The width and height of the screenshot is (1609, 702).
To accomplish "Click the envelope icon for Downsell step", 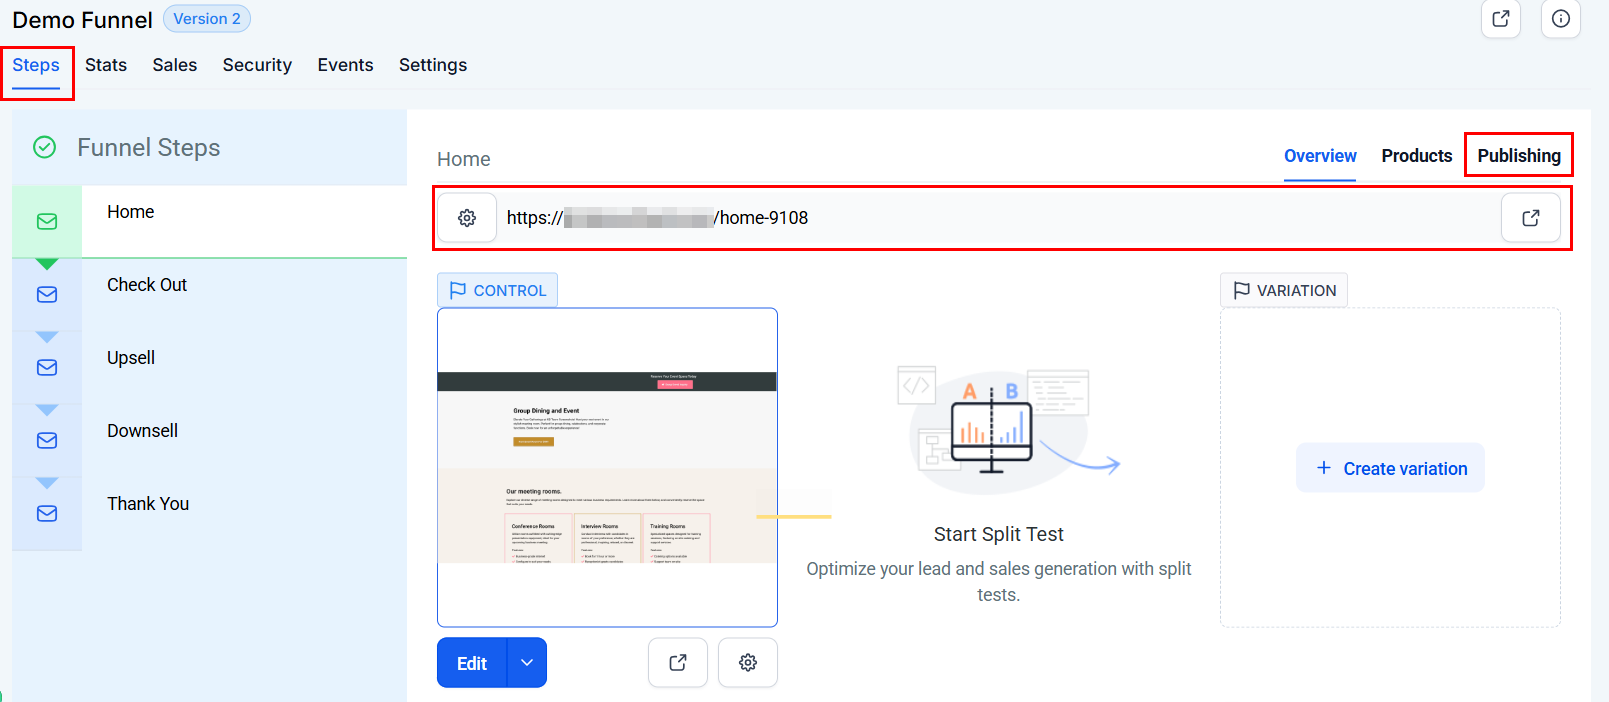I will pos(47,441).
